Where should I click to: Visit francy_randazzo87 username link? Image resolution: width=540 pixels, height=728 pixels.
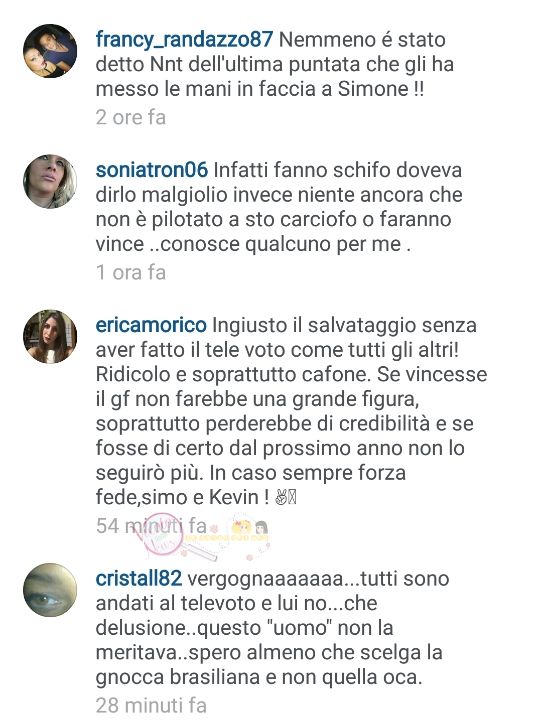pos(184,40)
